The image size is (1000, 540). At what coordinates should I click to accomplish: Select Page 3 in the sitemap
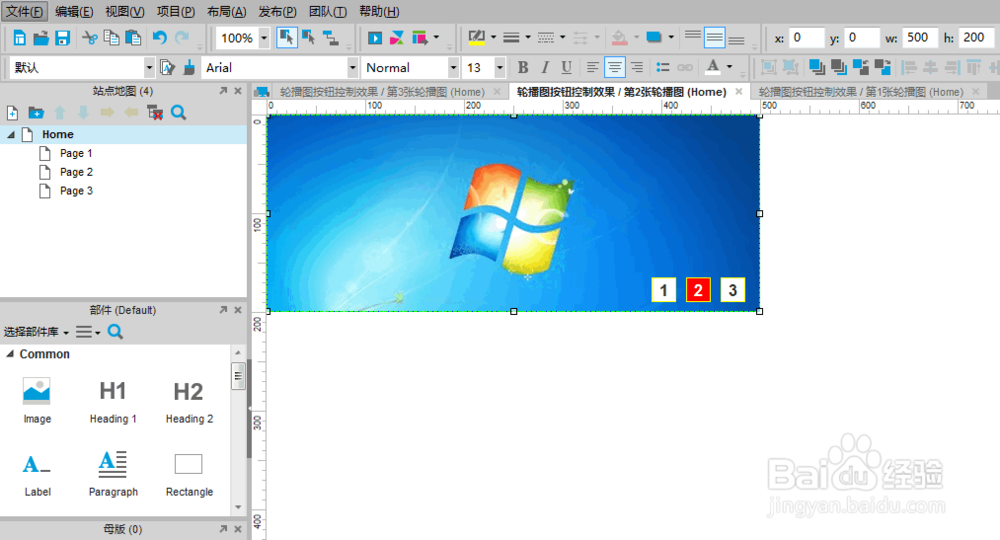[76, 191]
